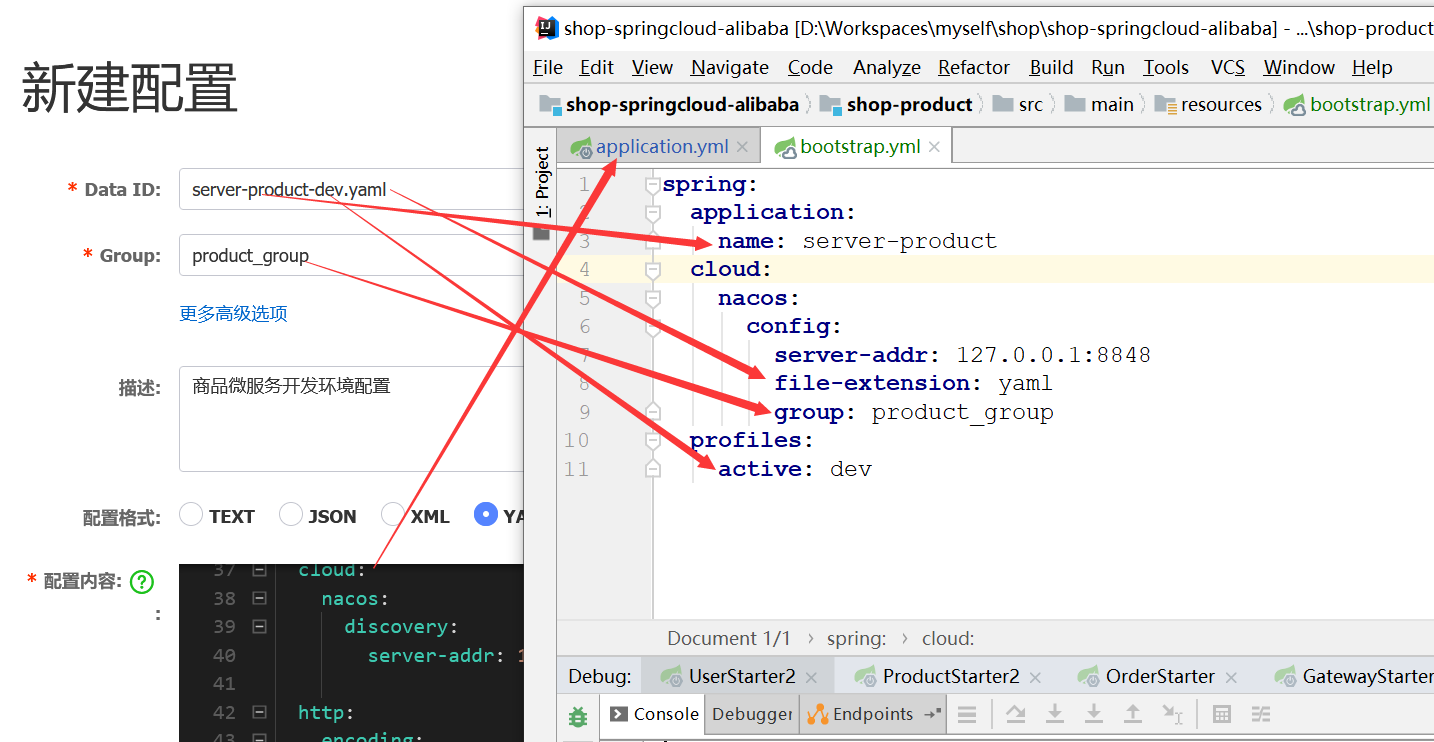This screenshot has width=1434, height=742.
Task: Click the Step Over debugger icon
Action: 1016,714
